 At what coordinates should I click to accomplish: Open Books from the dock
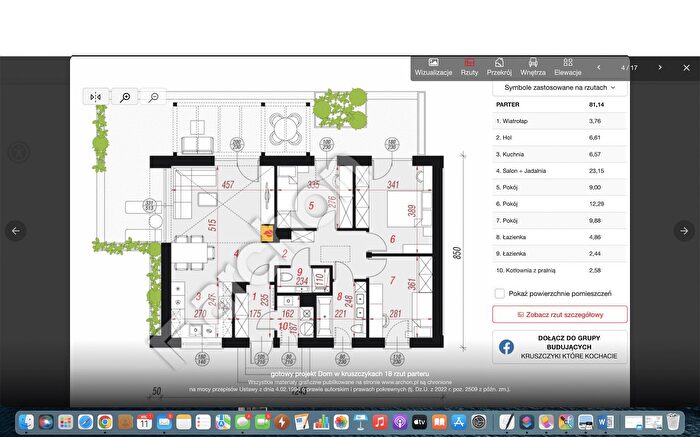439,421
